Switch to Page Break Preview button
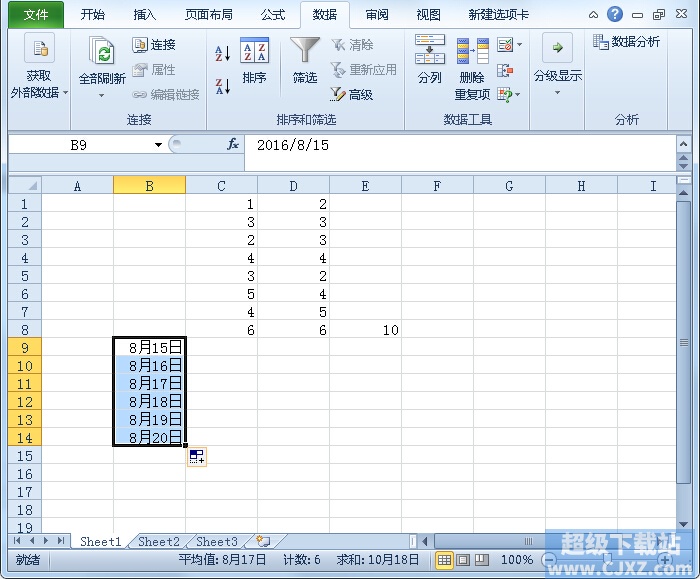700x579 pixels. [482, 560]
